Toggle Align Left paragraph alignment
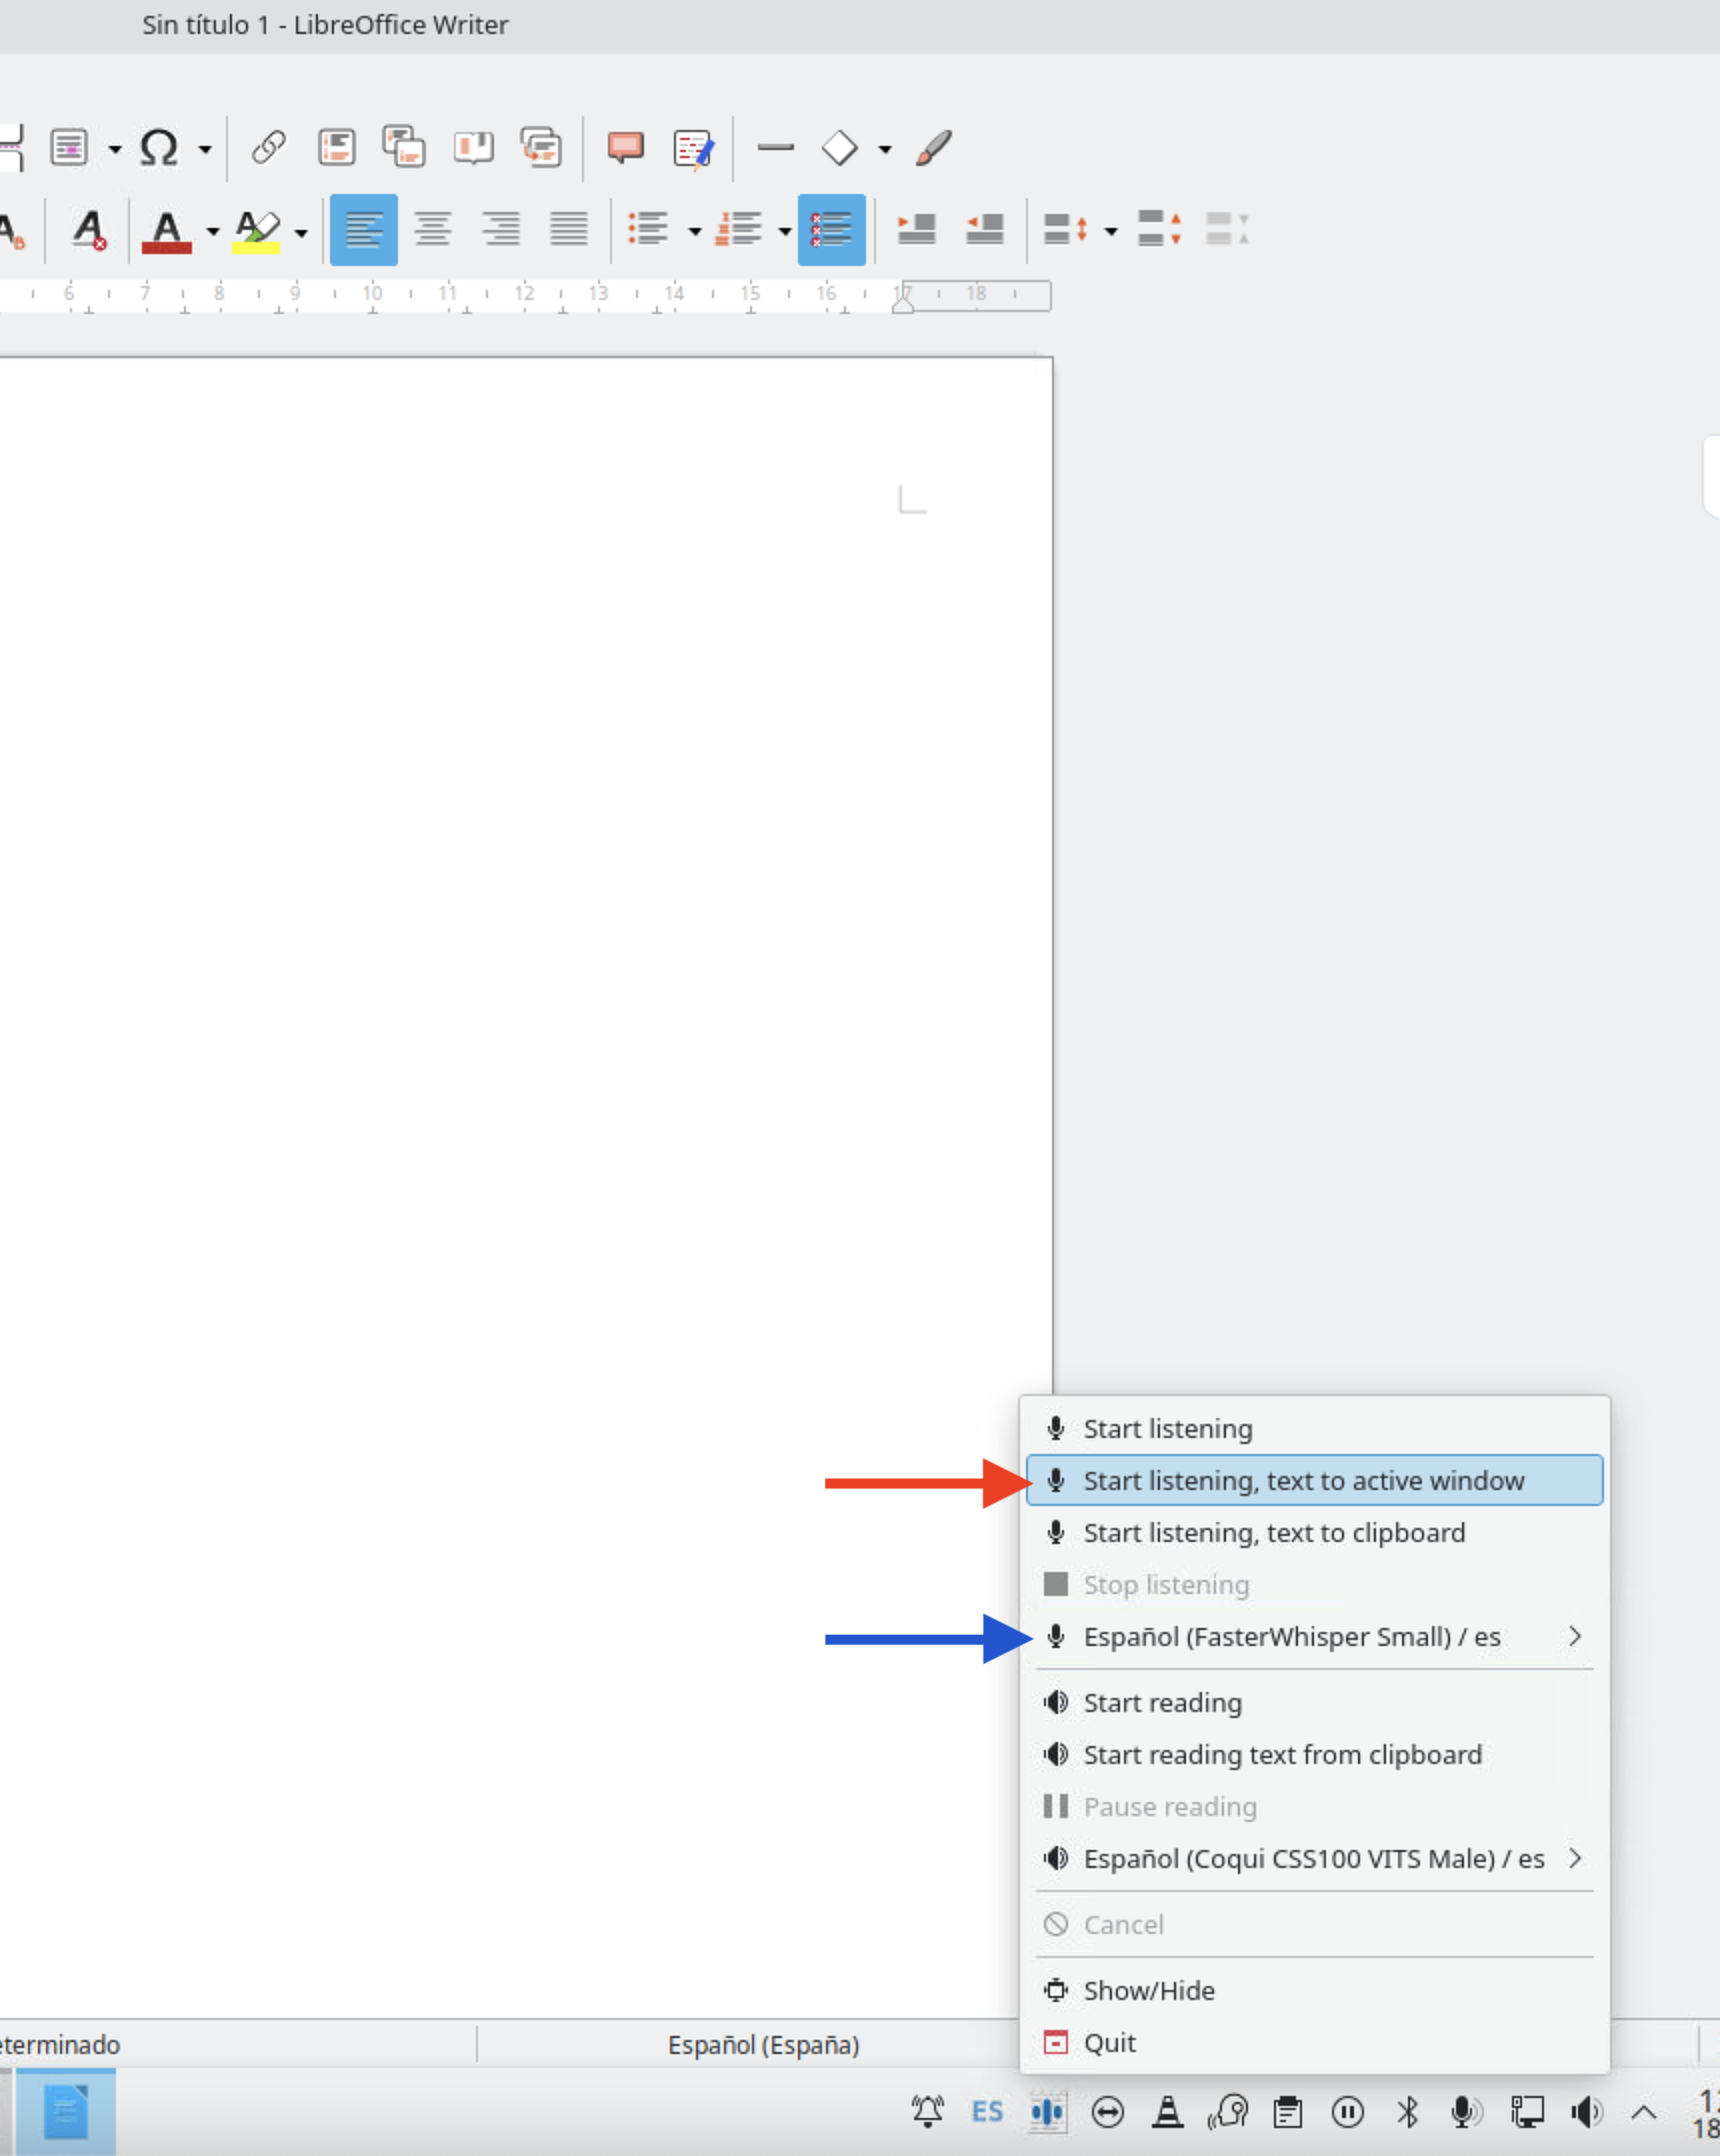This screenshot has width=1720, height=2156. [363, 230]
